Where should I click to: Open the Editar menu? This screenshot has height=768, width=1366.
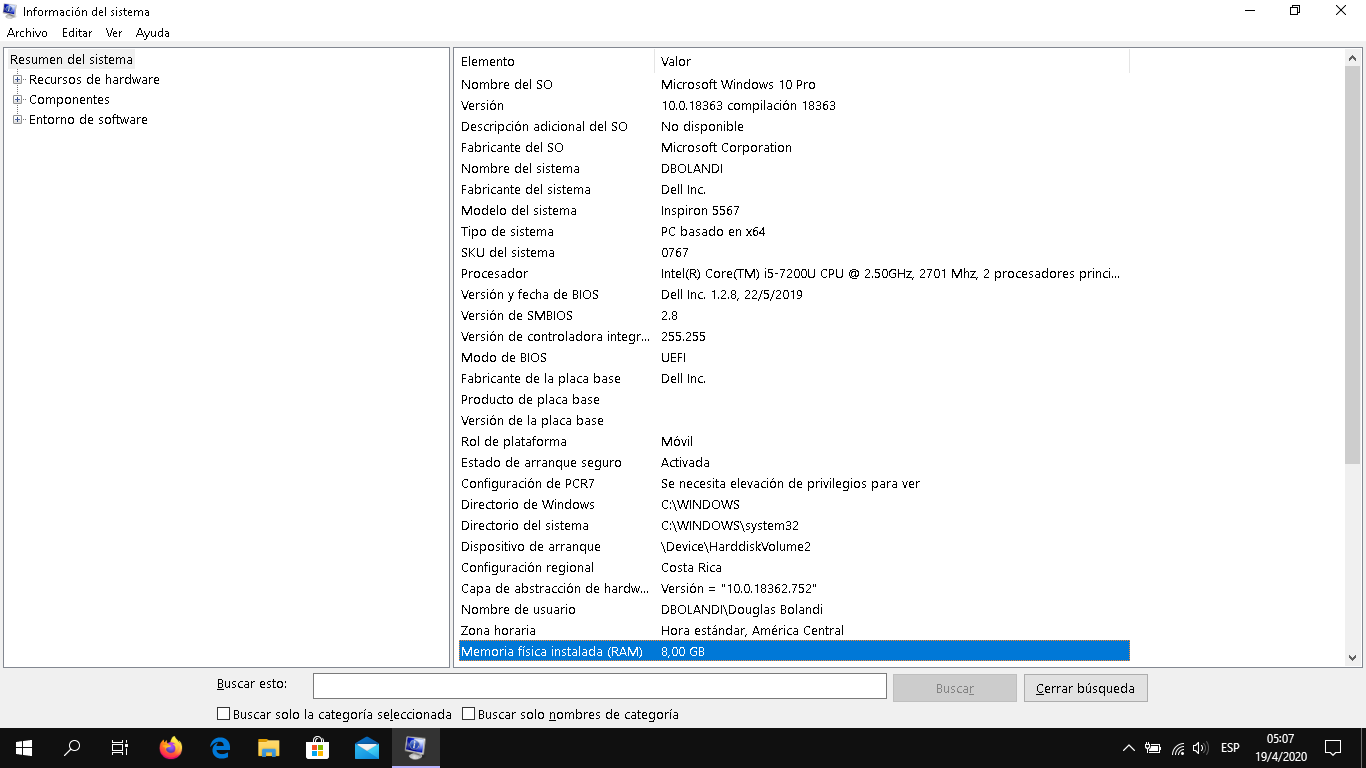click(77, 33)
